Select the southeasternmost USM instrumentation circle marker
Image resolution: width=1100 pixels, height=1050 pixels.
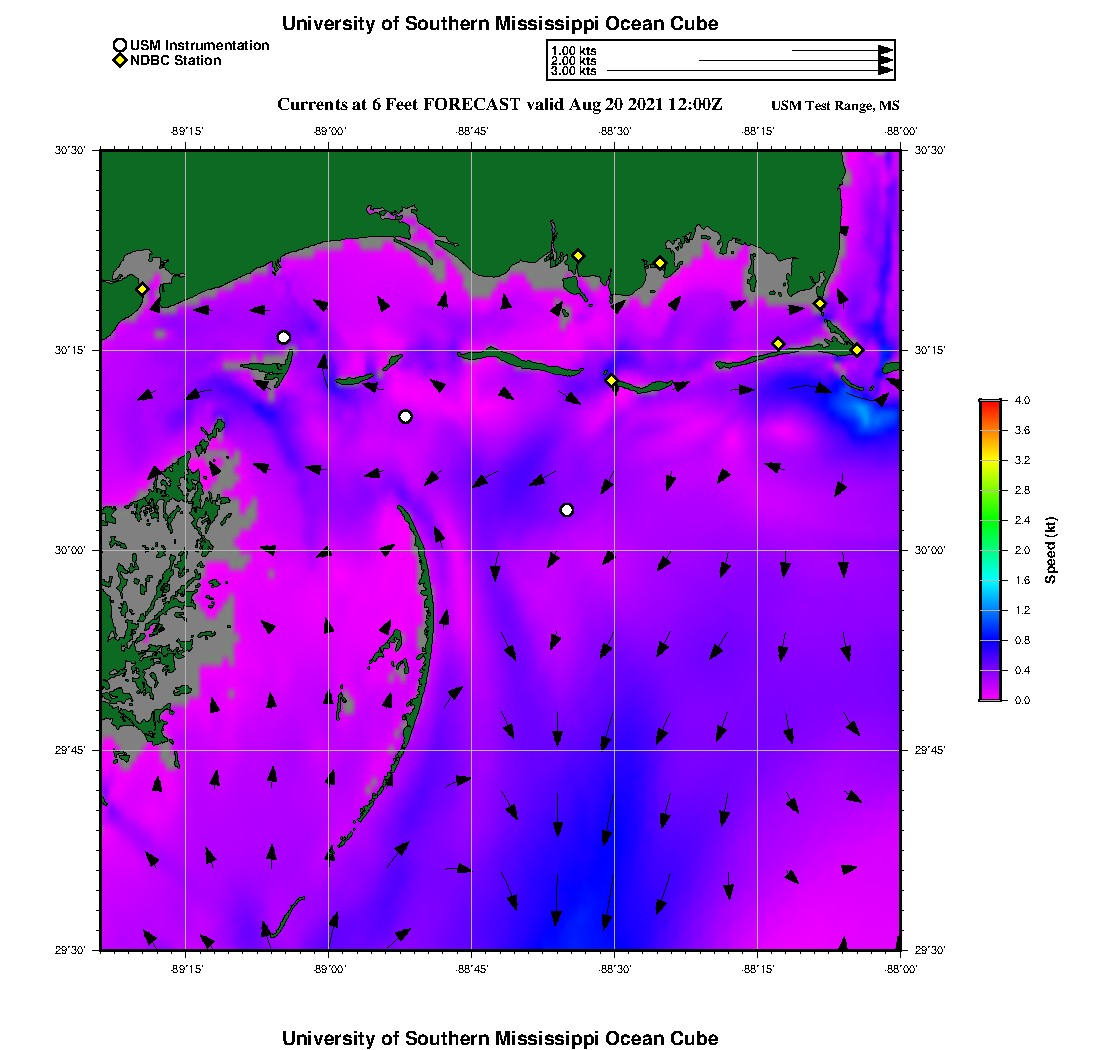click(567, 510)
